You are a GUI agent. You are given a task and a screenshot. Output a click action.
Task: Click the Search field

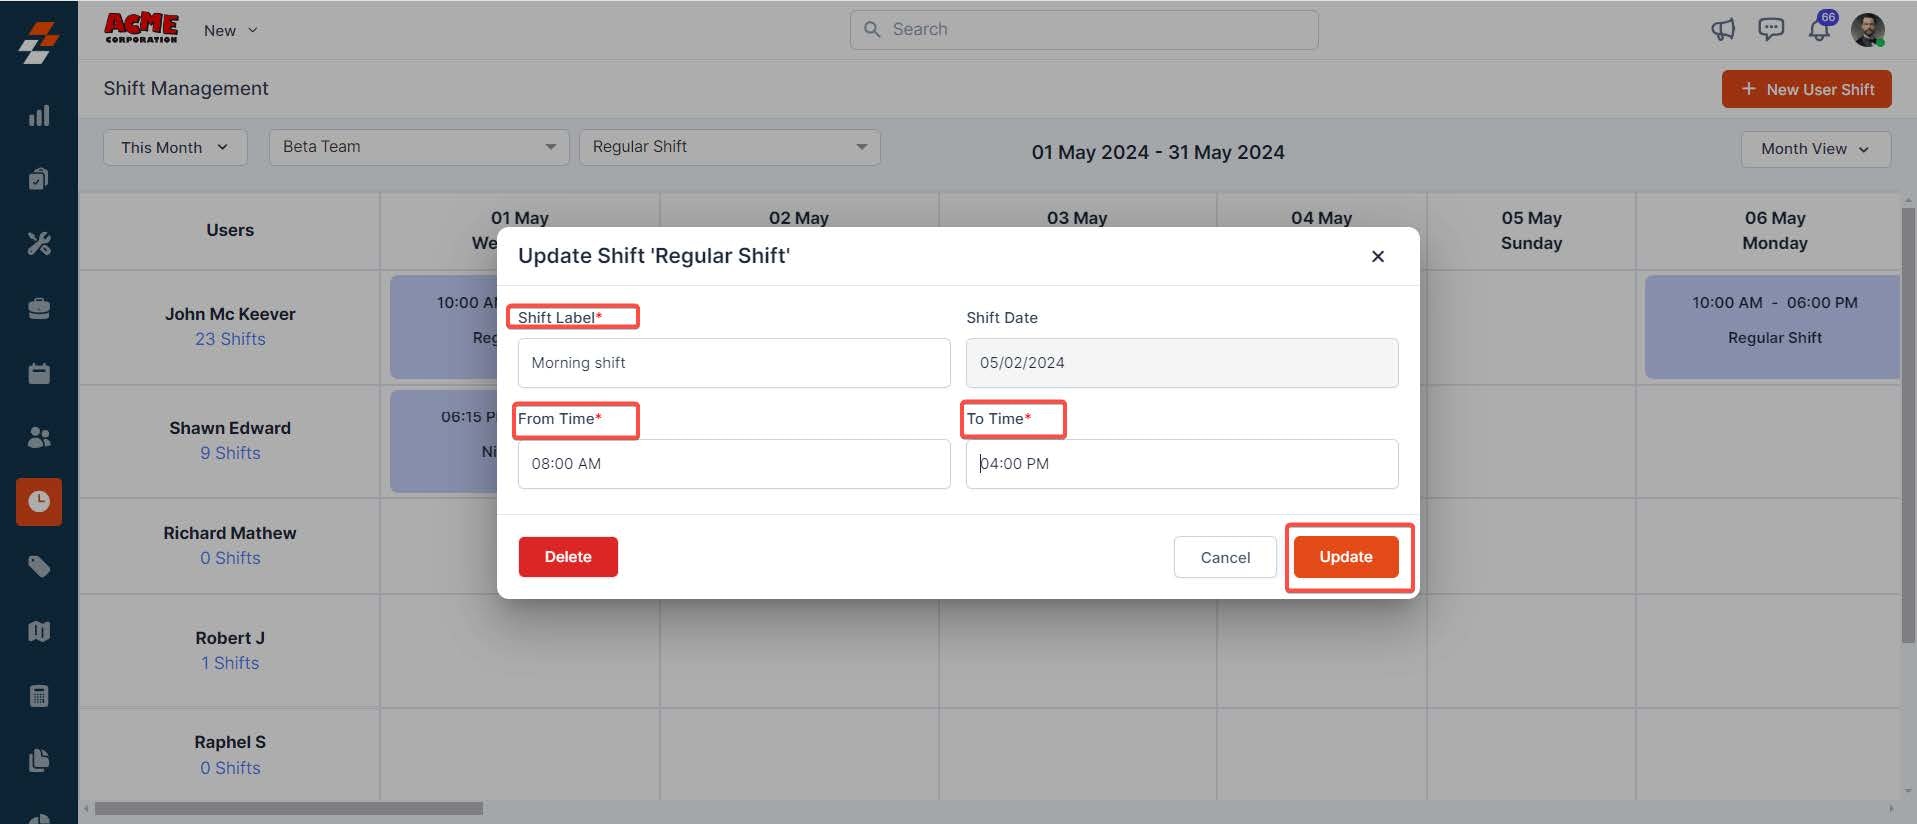click(1084, 30)
